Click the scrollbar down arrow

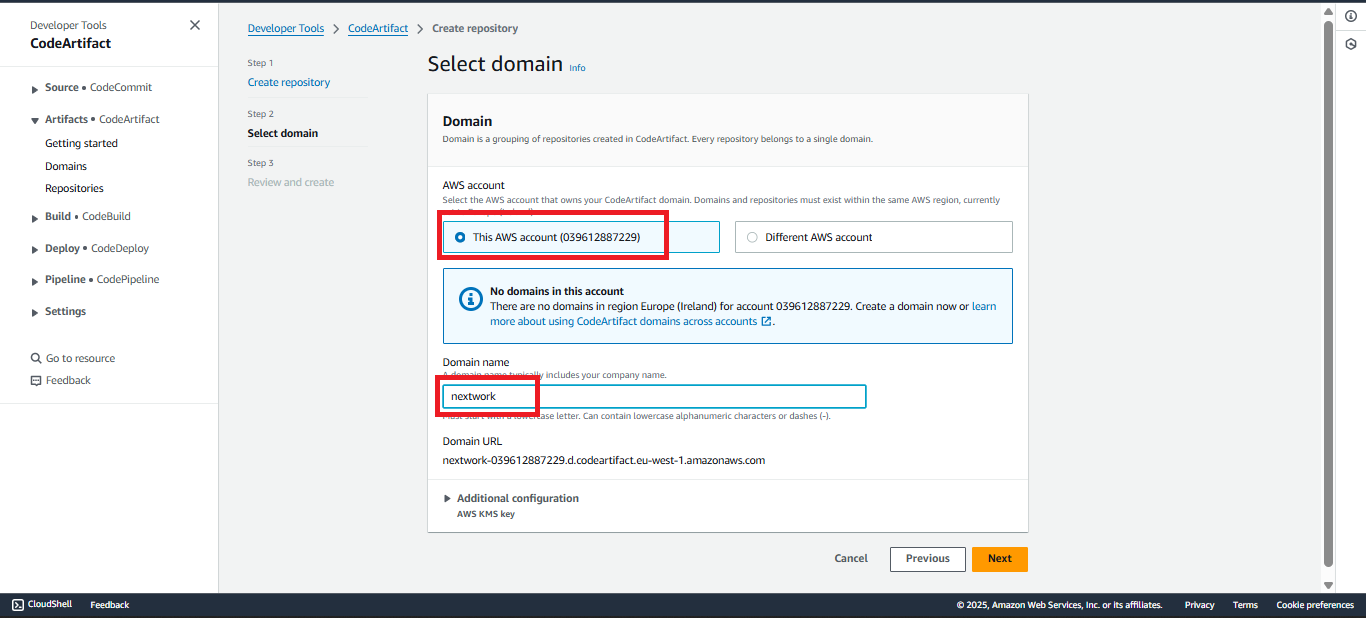click(1328, 585)
